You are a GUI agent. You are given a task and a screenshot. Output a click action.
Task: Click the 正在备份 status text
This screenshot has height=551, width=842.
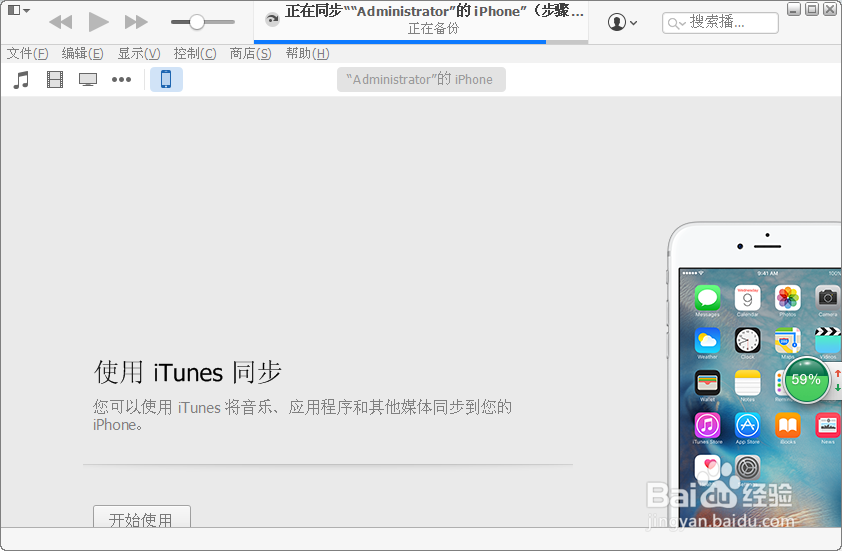click(433, 29)
